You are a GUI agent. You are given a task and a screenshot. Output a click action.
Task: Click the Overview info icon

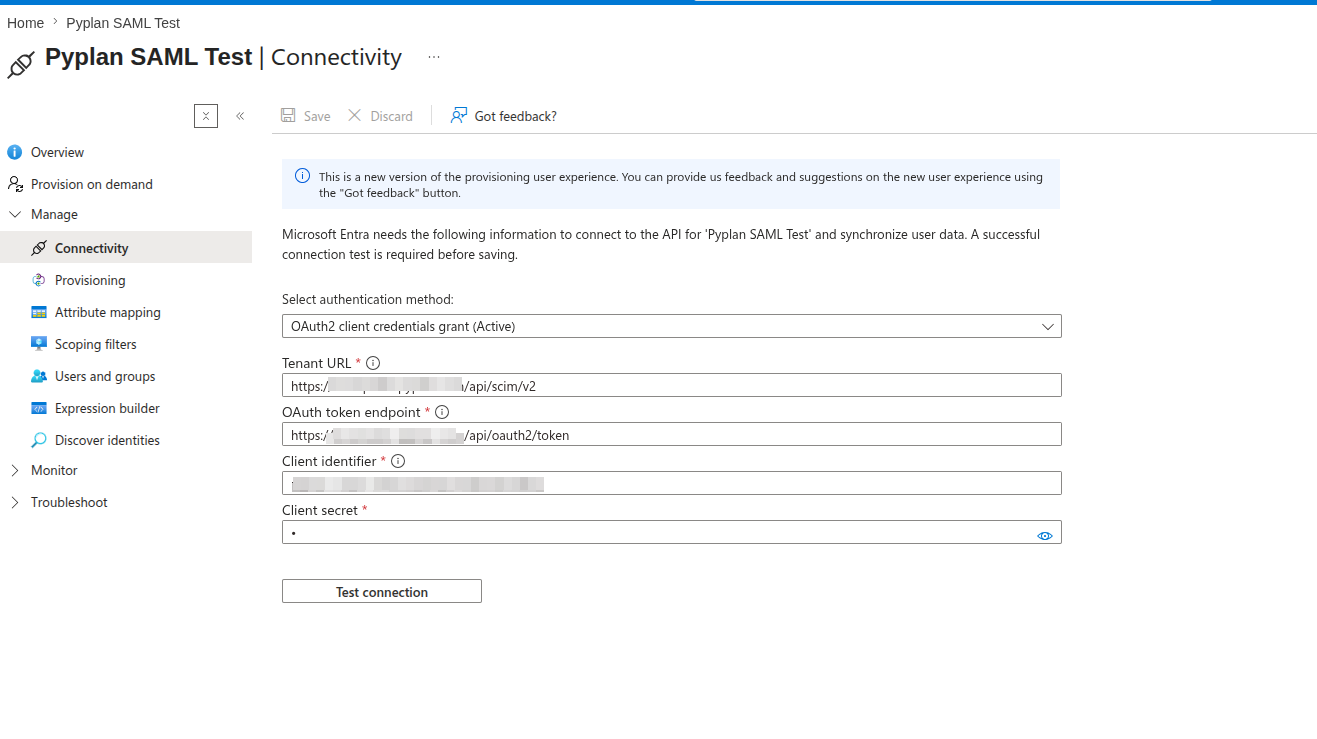14,152
